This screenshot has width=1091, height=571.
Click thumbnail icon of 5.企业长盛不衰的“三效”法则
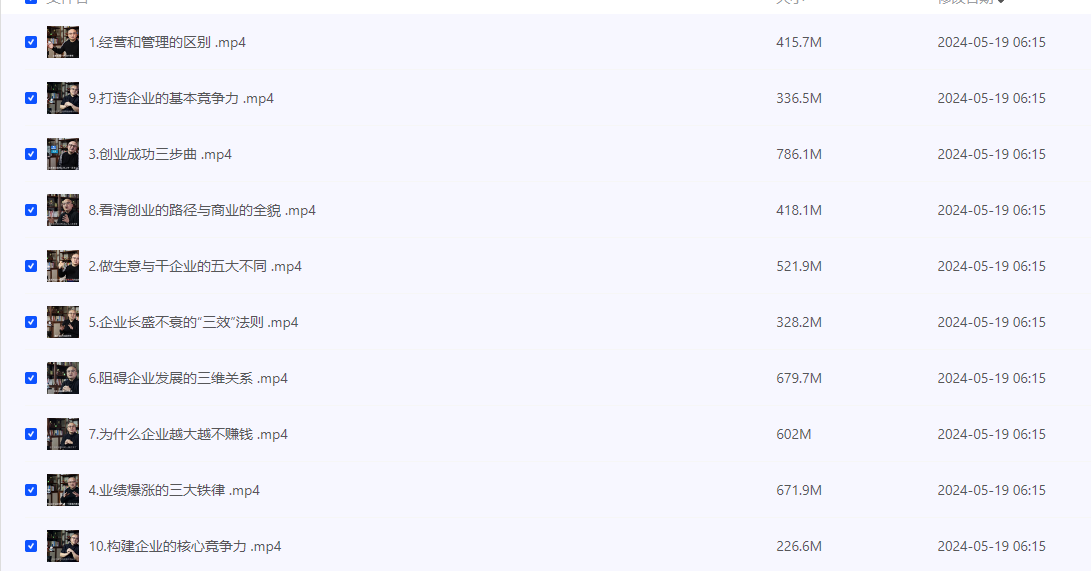(x=63, y=322)
